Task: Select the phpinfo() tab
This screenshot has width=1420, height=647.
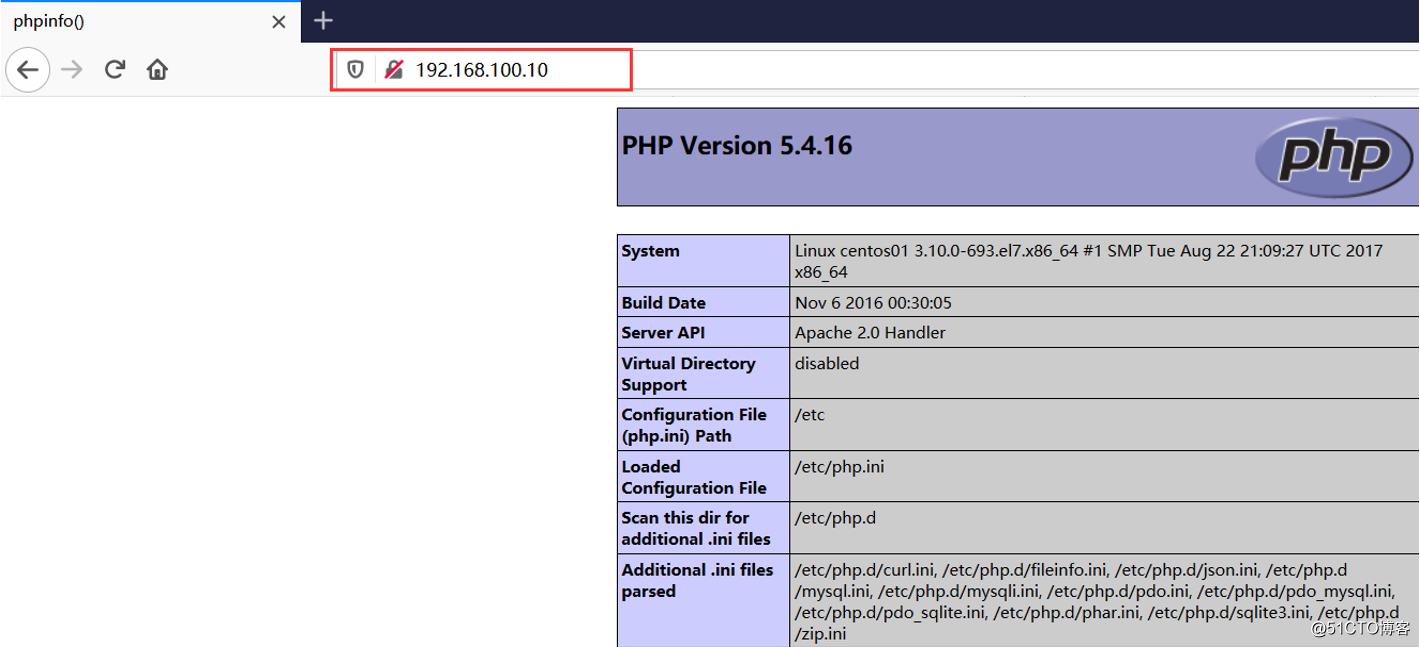Action: tap(150, 22)
